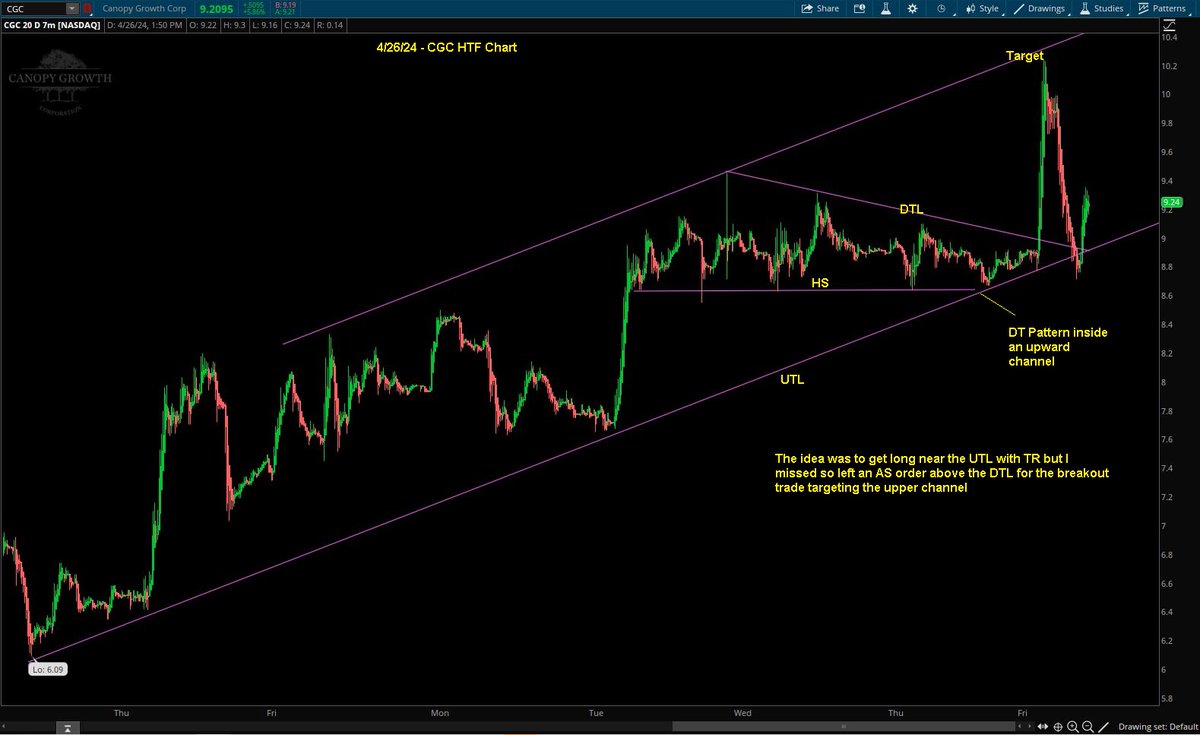Click the order entry money icon
The width and height of the screenshot is (1200, 735).
click(x=860, y=8)
